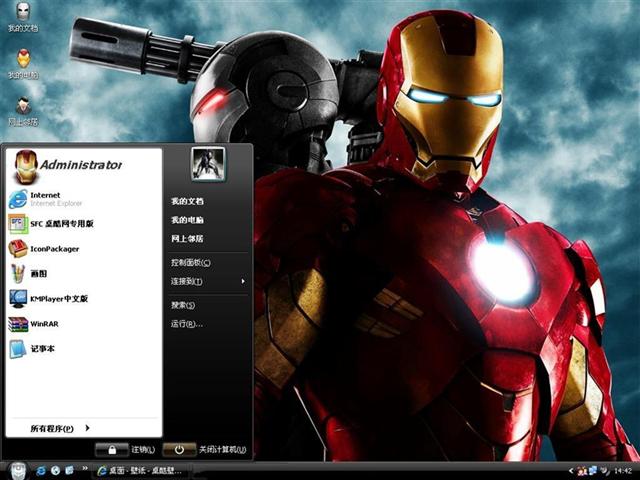Expand 所有程序 (All Programs) list
This screenshot has width=640, height=480.
click(x=58, y=428)
